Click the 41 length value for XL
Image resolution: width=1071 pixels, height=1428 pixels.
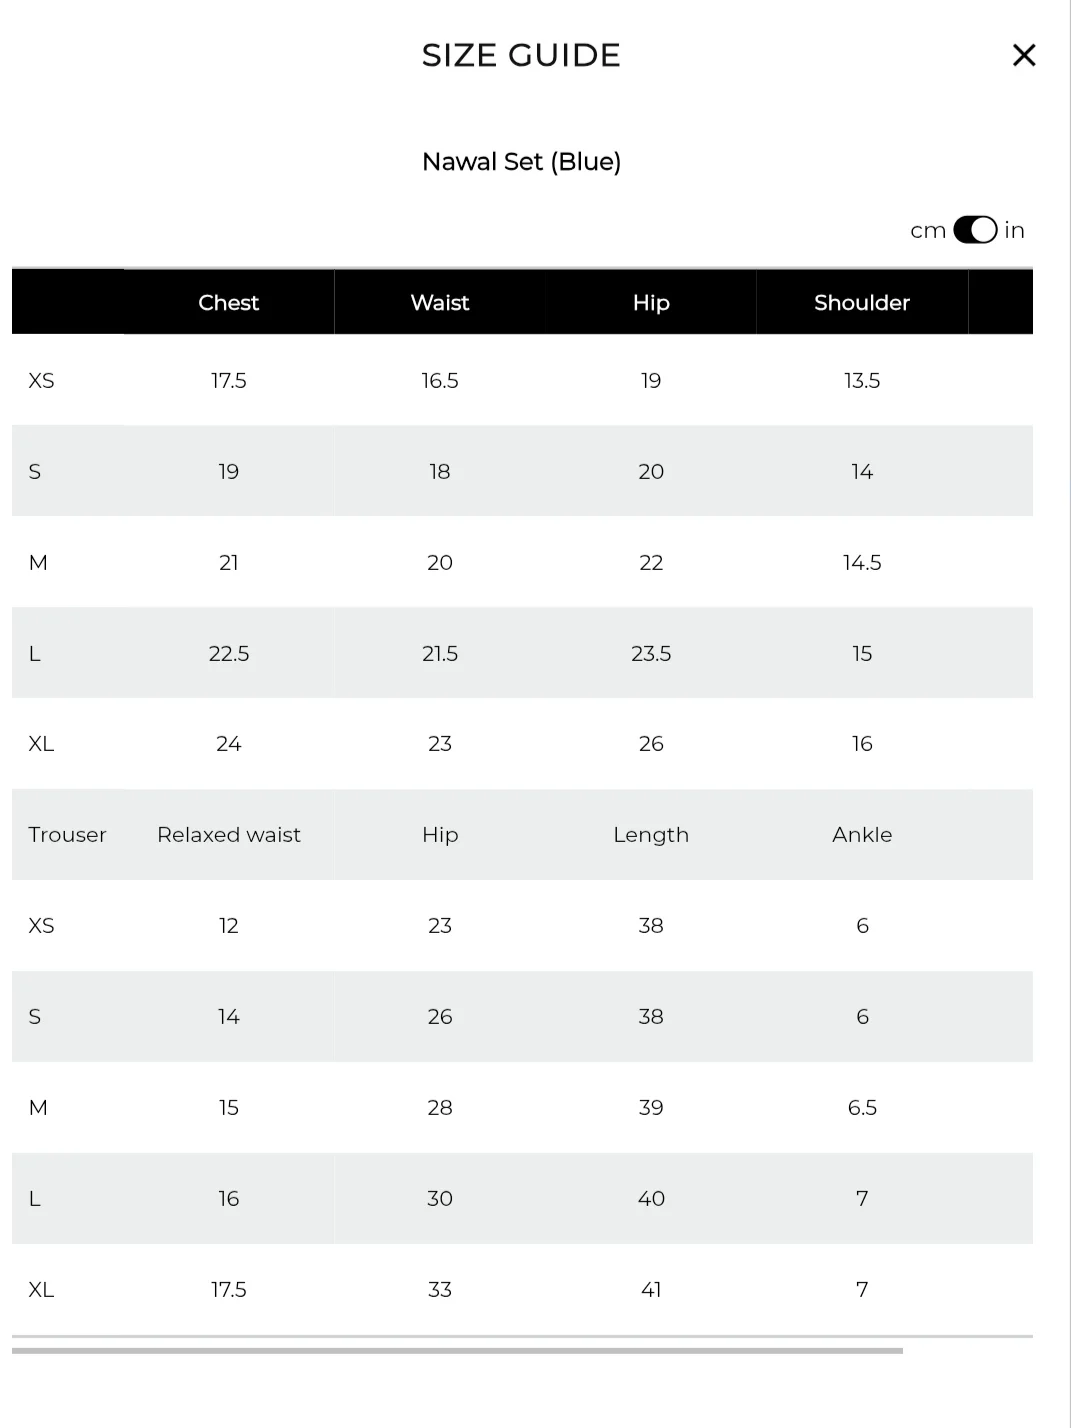651,1290
